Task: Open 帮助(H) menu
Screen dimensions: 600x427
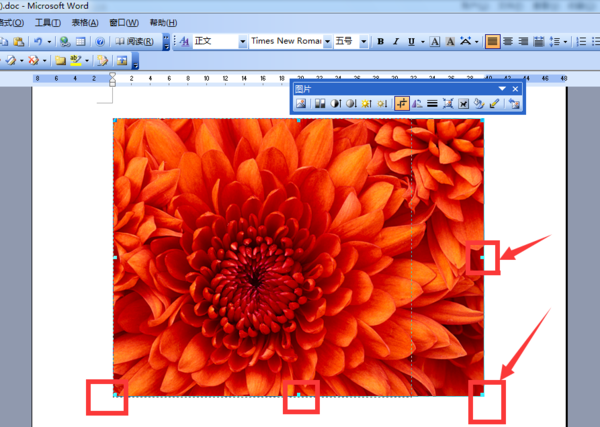Action: click(x=163, y=23)
